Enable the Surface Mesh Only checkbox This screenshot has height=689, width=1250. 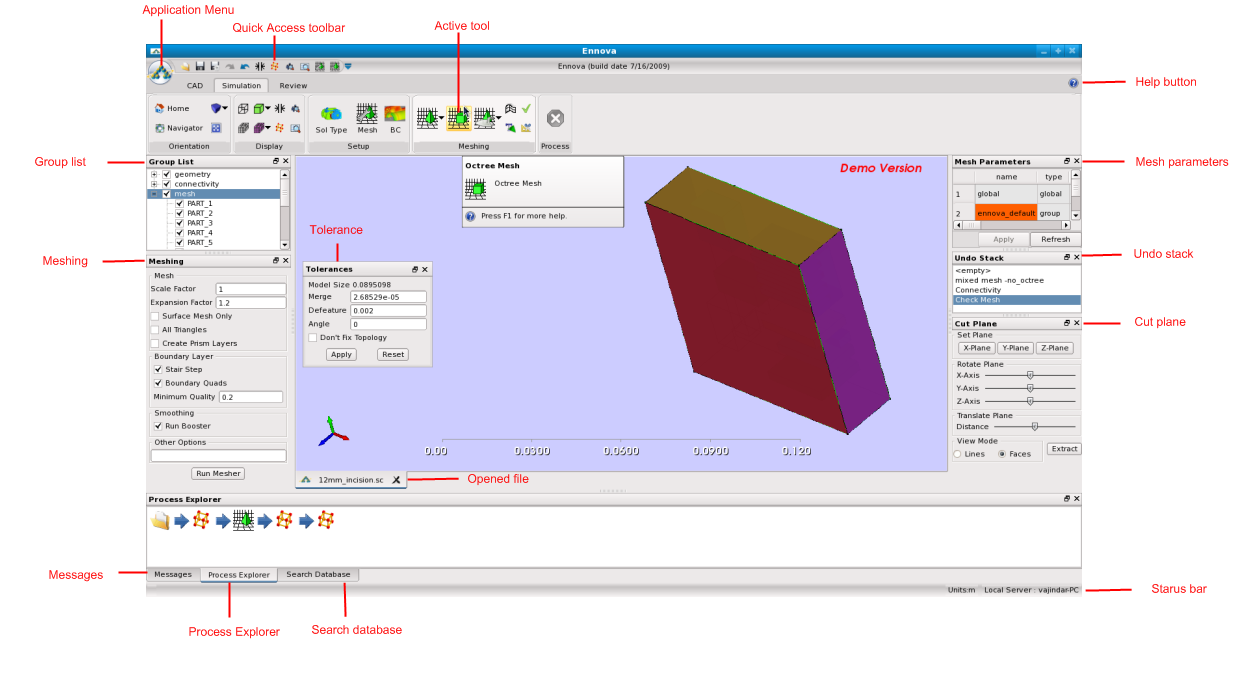(154, 316)
